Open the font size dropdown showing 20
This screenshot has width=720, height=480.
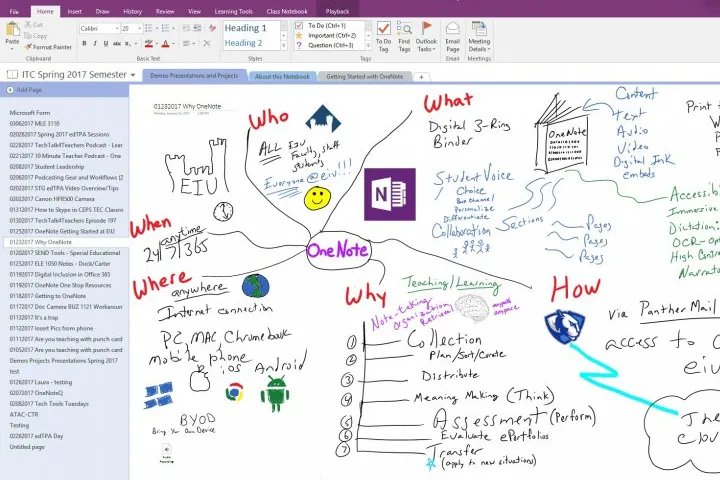[139, 28]
